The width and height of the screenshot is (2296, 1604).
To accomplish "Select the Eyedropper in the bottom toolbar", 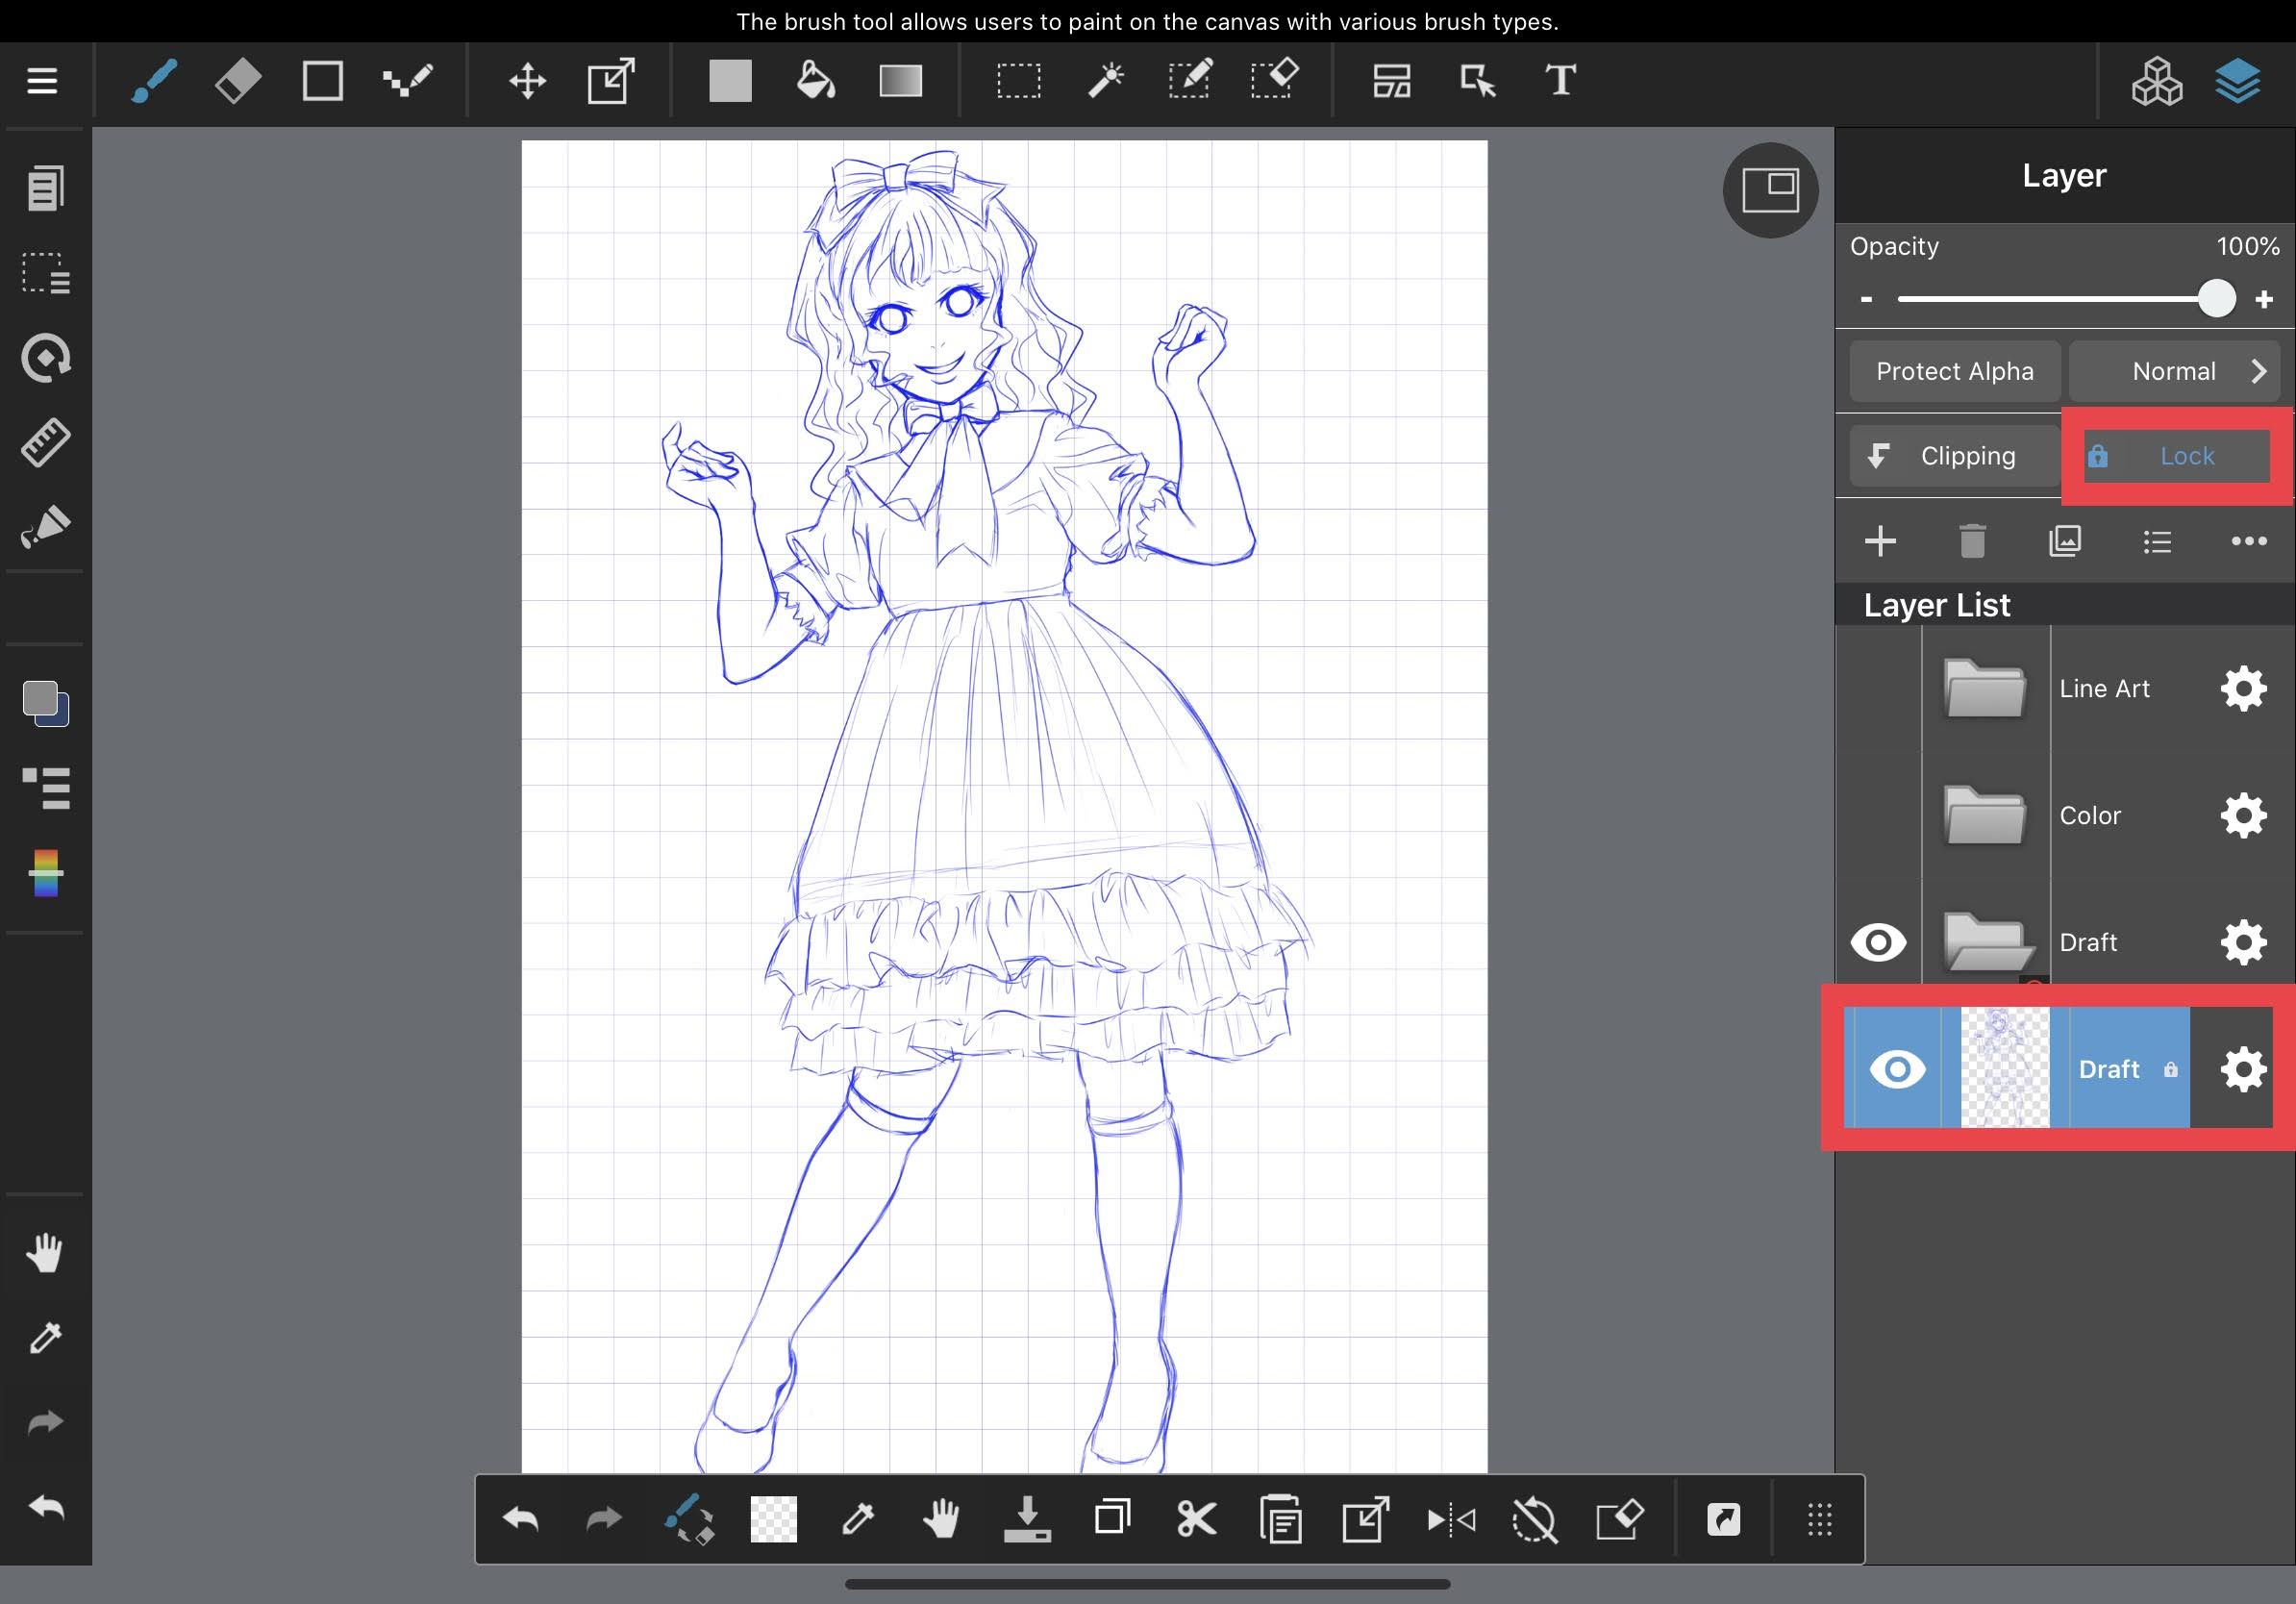I will [x=858, y=1520].
